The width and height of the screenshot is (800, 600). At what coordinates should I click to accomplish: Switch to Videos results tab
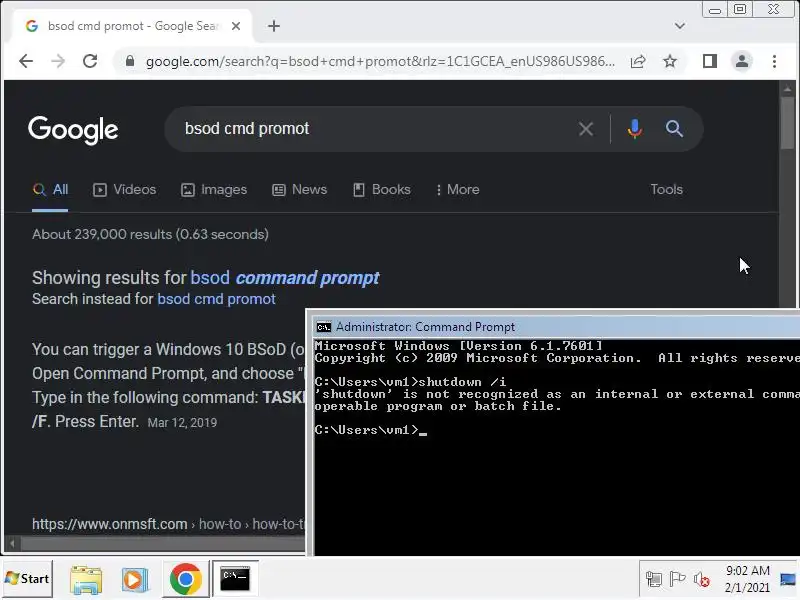(124, 190)
